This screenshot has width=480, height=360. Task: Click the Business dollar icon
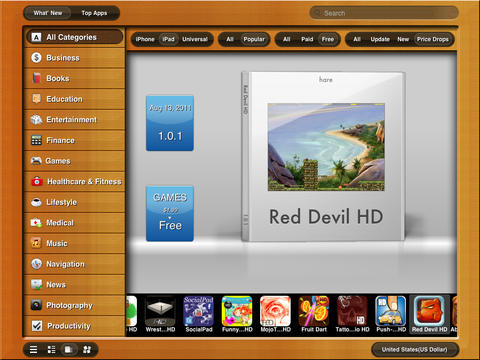pyautogui.click(x=36, y=58)
